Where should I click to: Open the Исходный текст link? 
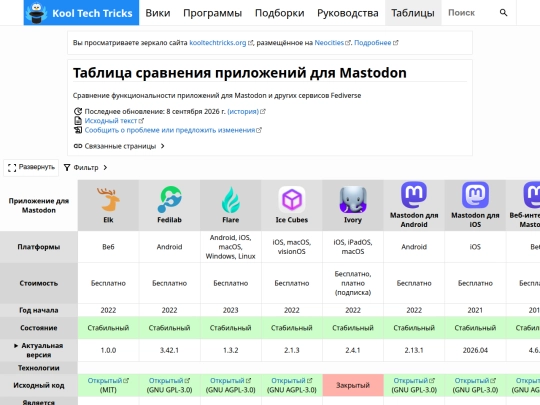pos(111,121)
